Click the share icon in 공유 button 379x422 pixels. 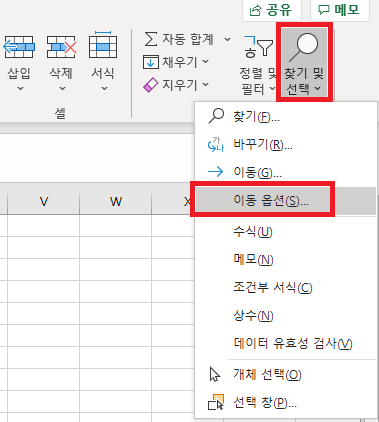click(255, 11)
